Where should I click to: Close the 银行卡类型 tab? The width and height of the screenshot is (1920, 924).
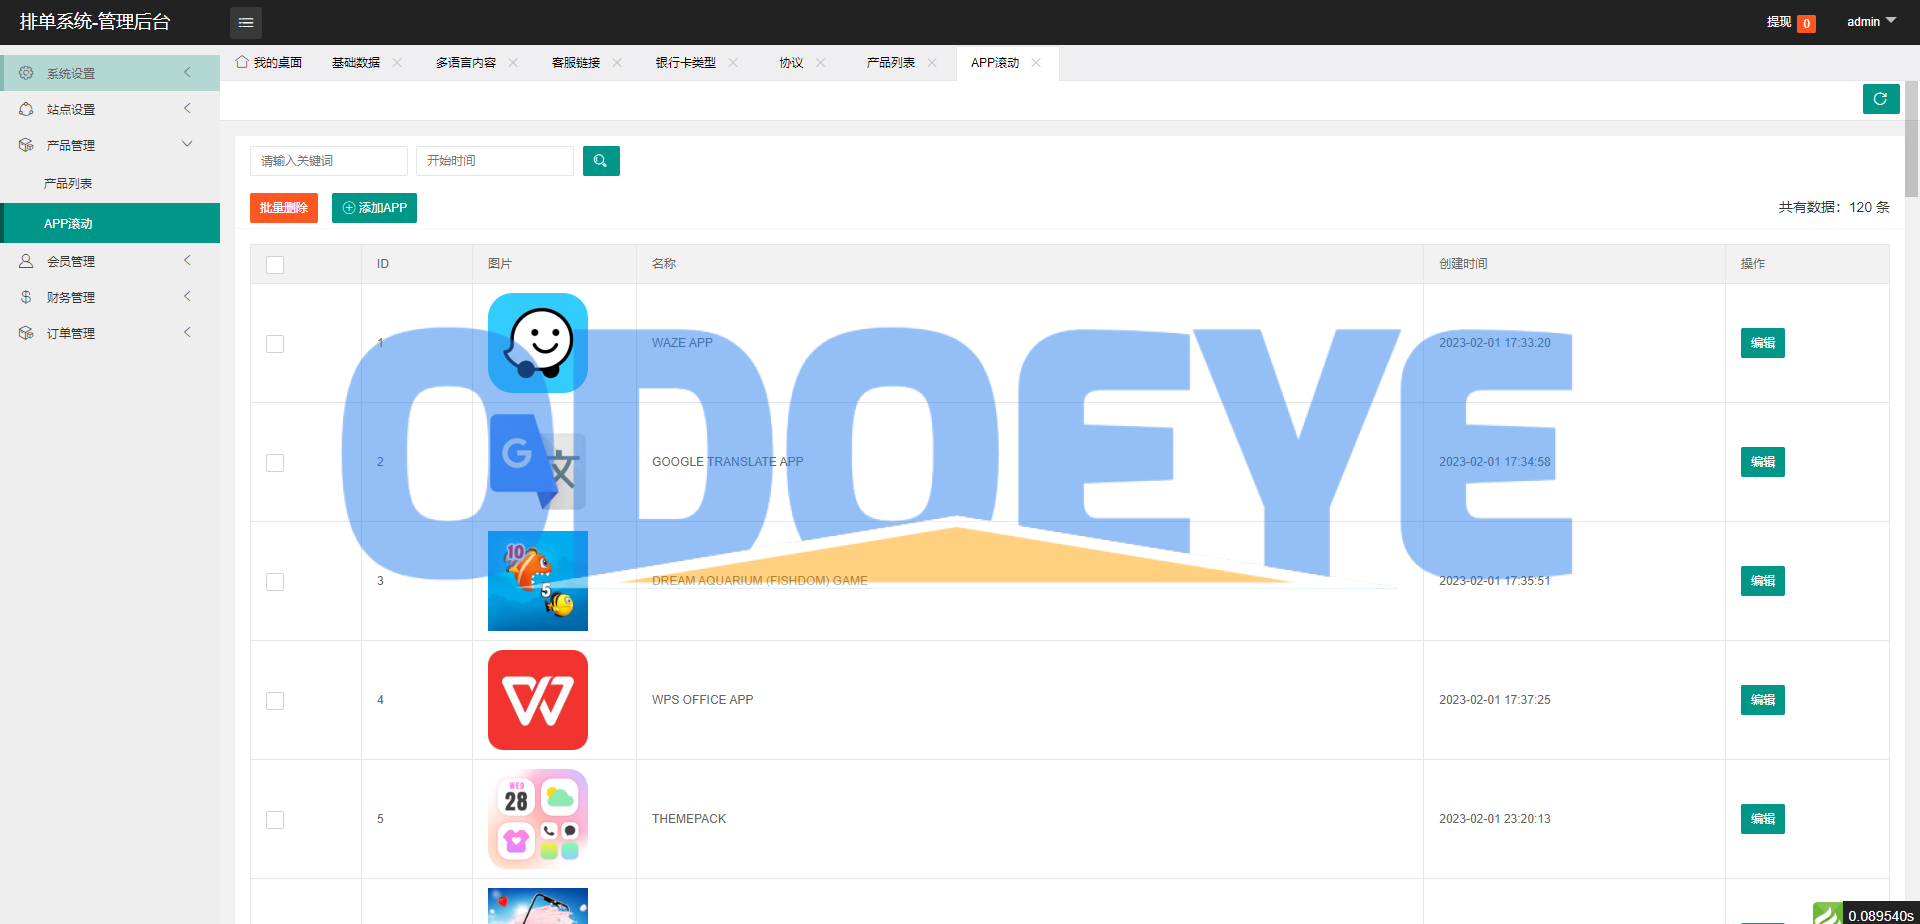733,62
